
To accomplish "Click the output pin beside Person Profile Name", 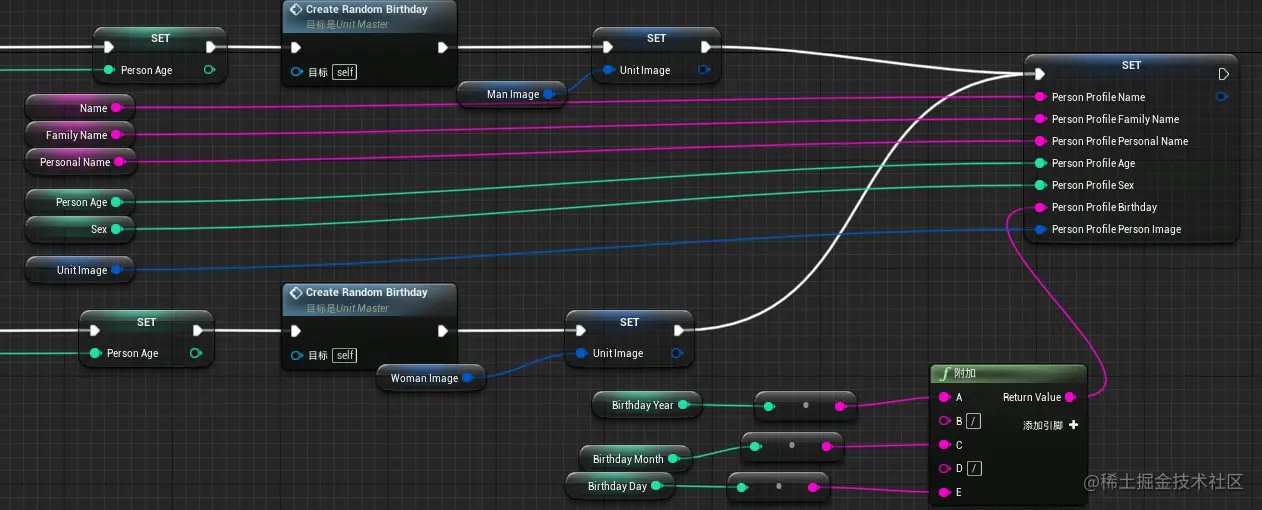I will (1221, 97).
